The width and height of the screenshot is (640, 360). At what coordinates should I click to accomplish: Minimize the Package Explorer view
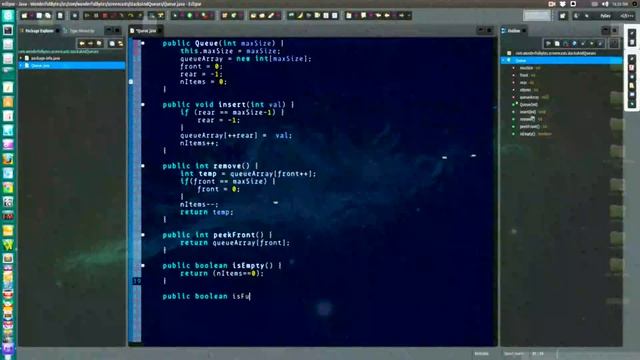(x=109, y=31)
